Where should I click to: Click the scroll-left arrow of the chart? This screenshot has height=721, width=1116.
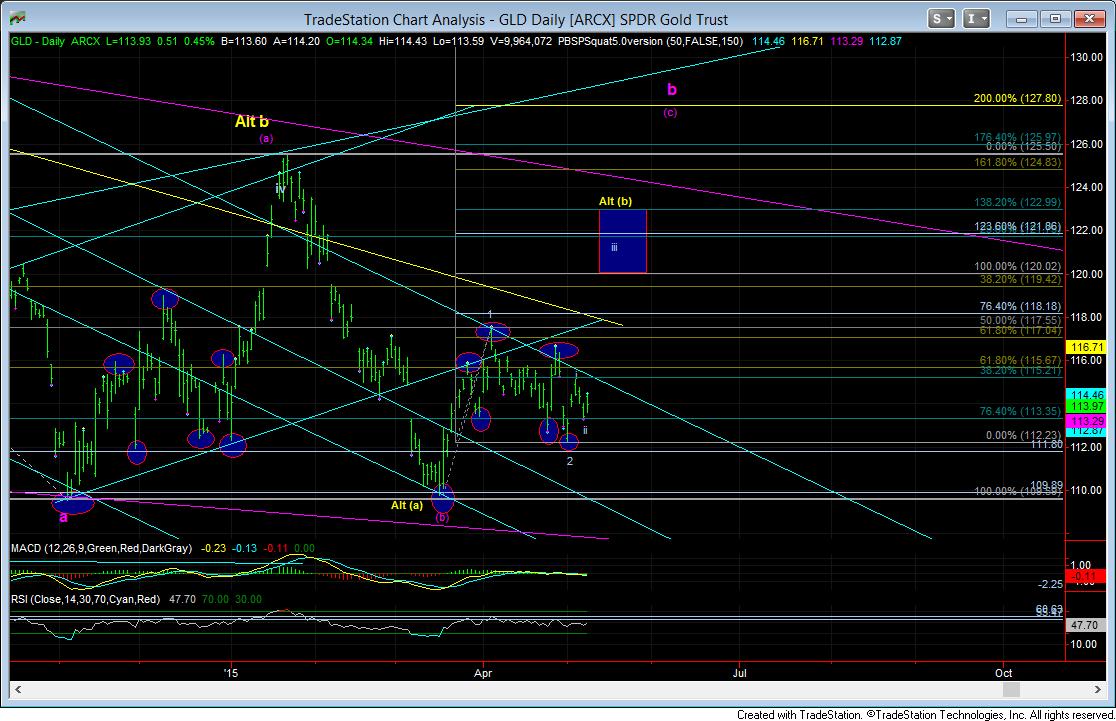(18, 690)
